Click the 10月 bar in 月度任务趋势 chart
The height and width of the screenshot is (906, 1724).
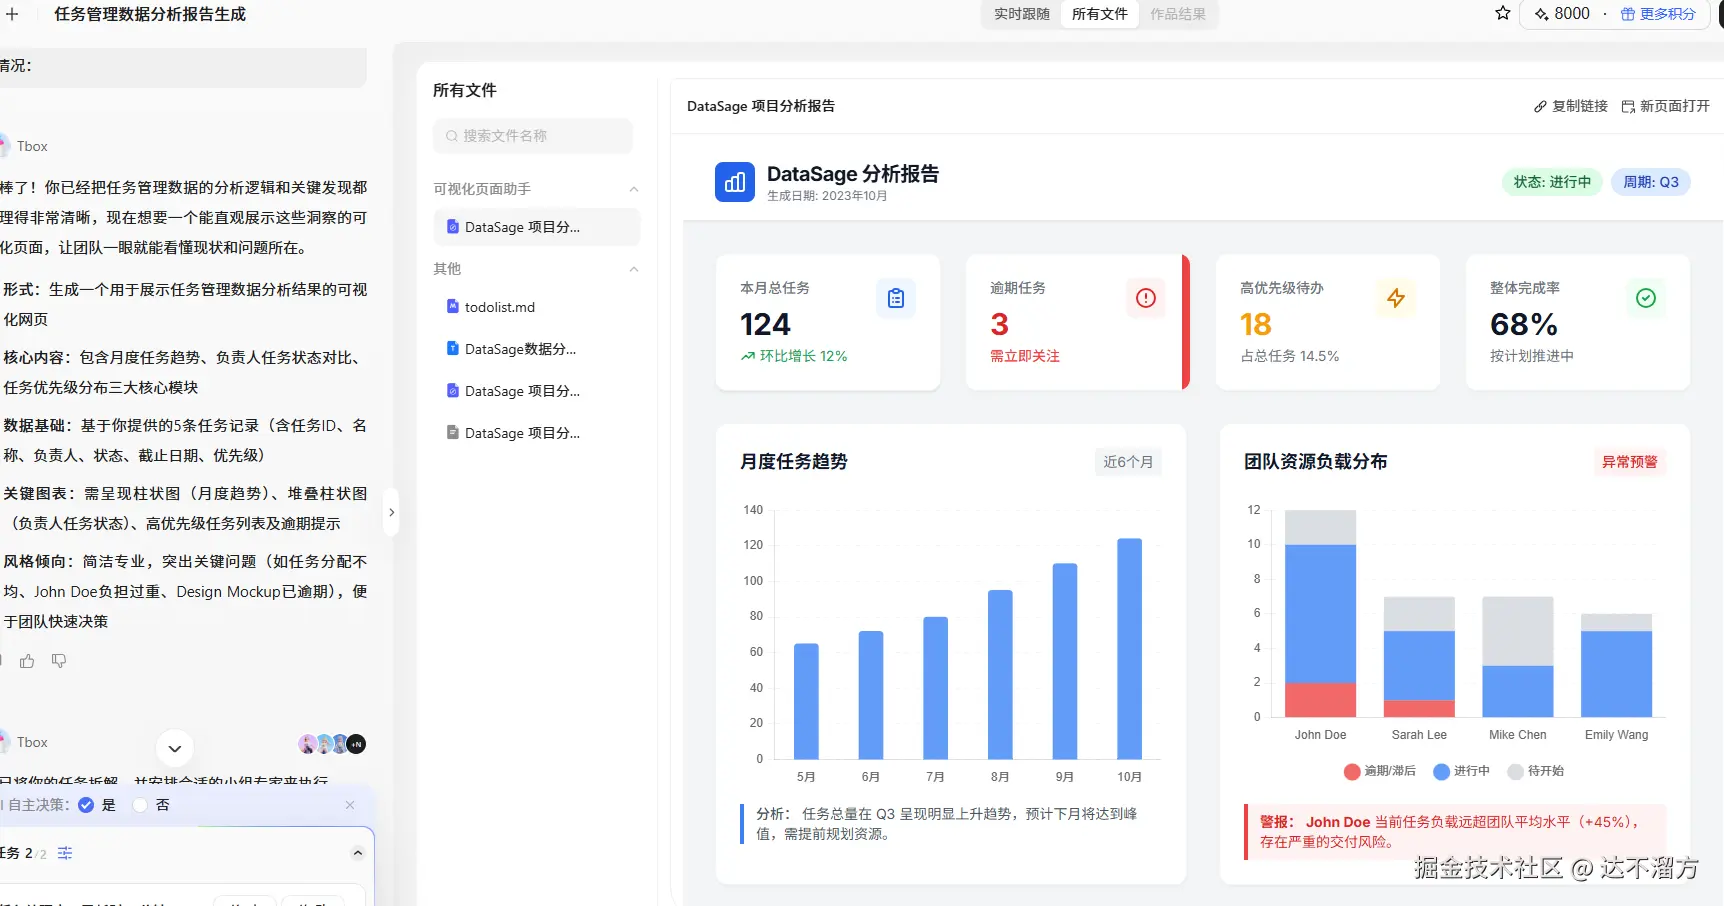click(x=1129, y=648)
